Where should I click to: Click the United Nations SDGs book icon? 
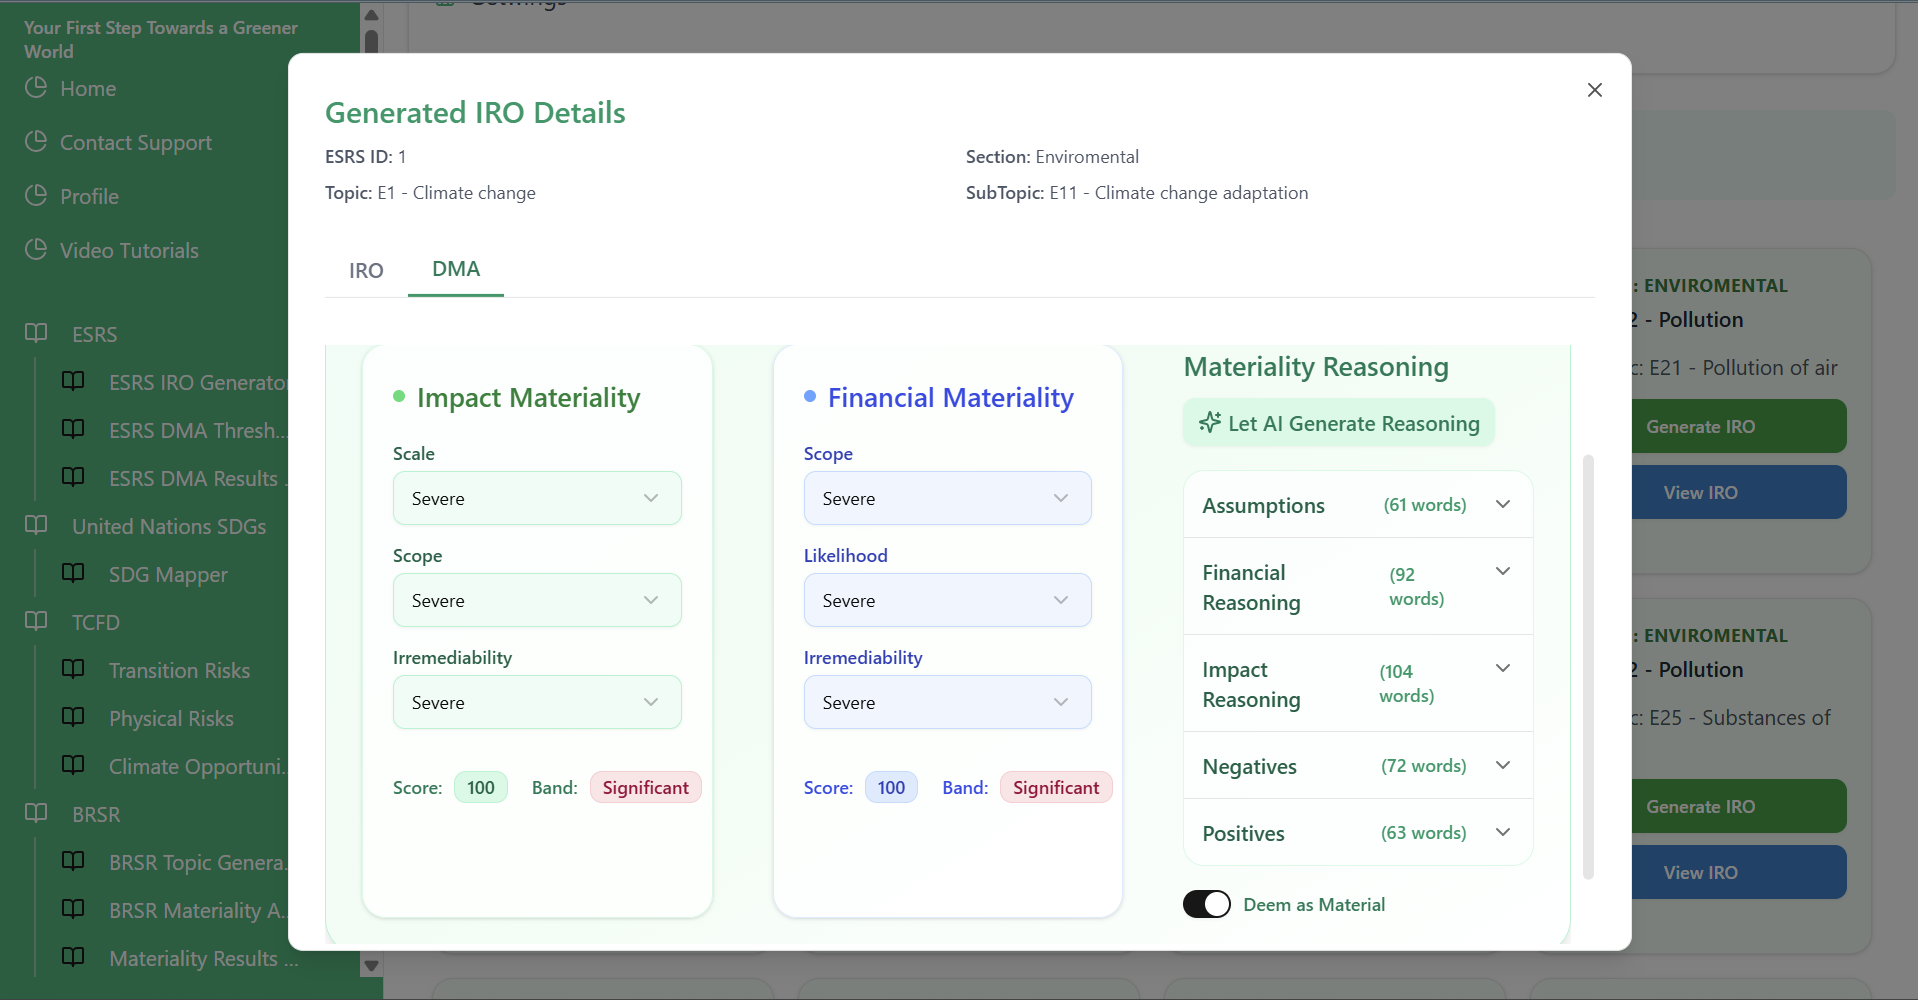[x=37, y=525]
